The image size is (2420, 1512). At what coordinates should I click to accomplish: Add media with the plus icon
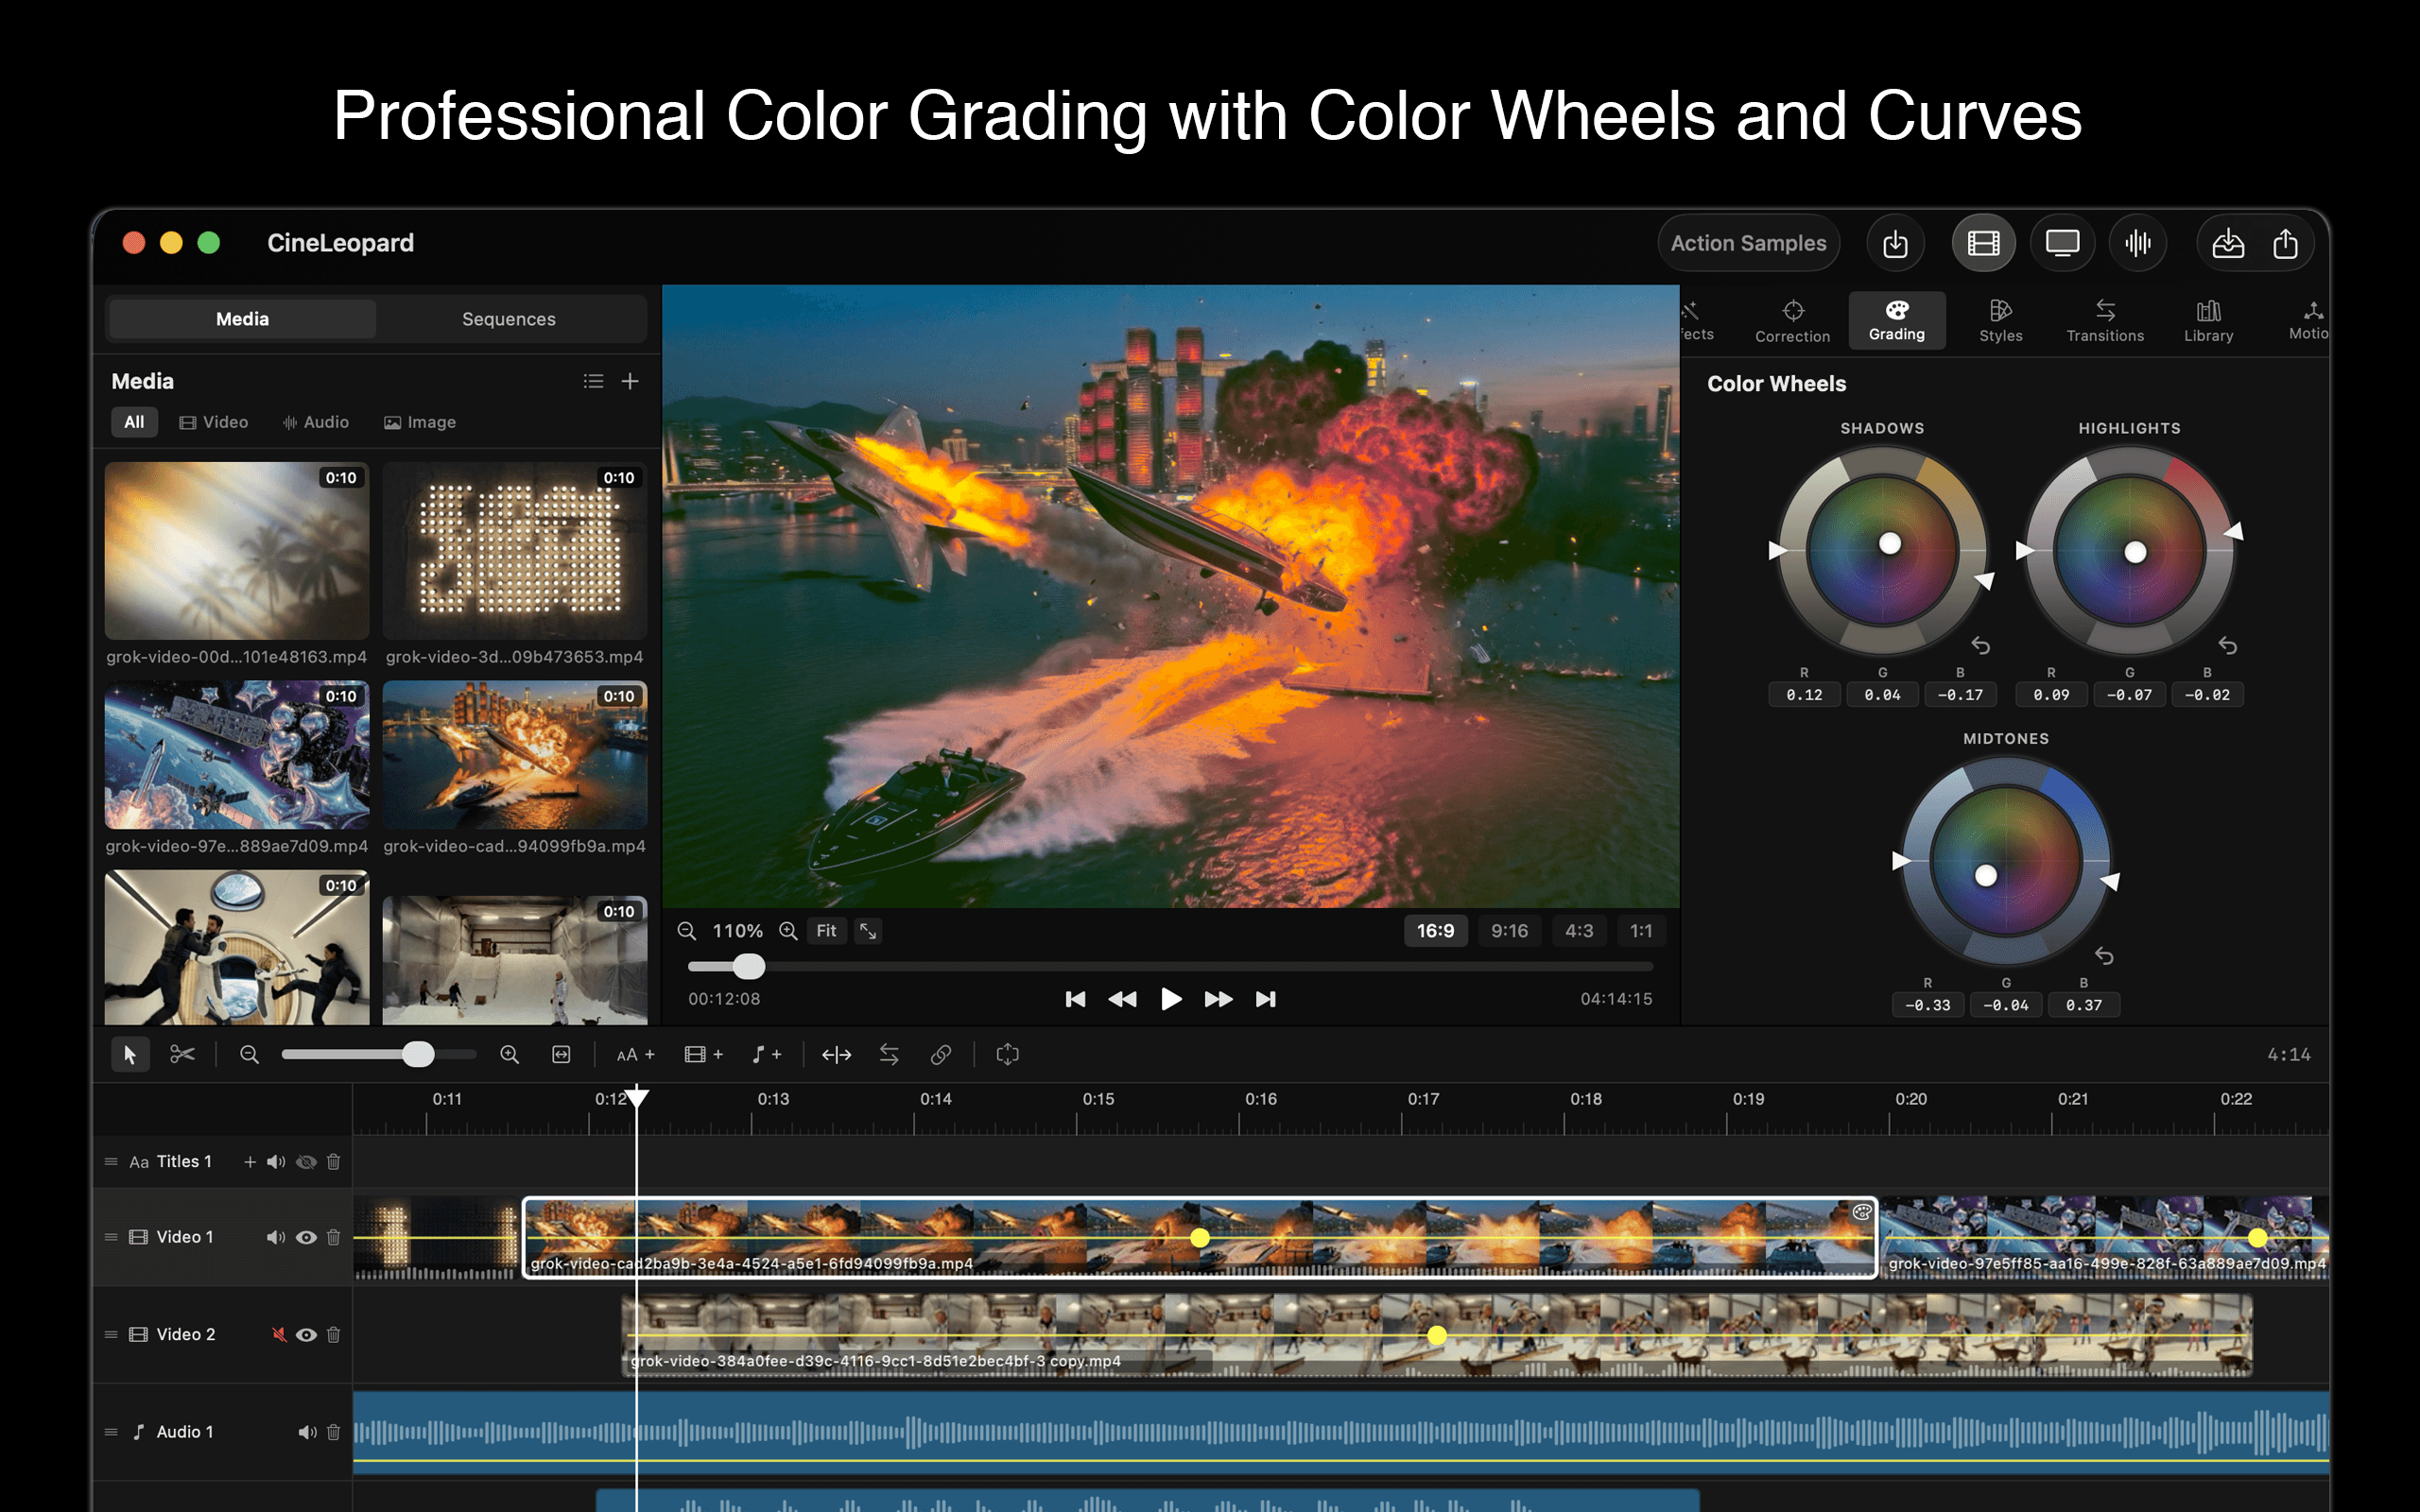pos(630,381)
